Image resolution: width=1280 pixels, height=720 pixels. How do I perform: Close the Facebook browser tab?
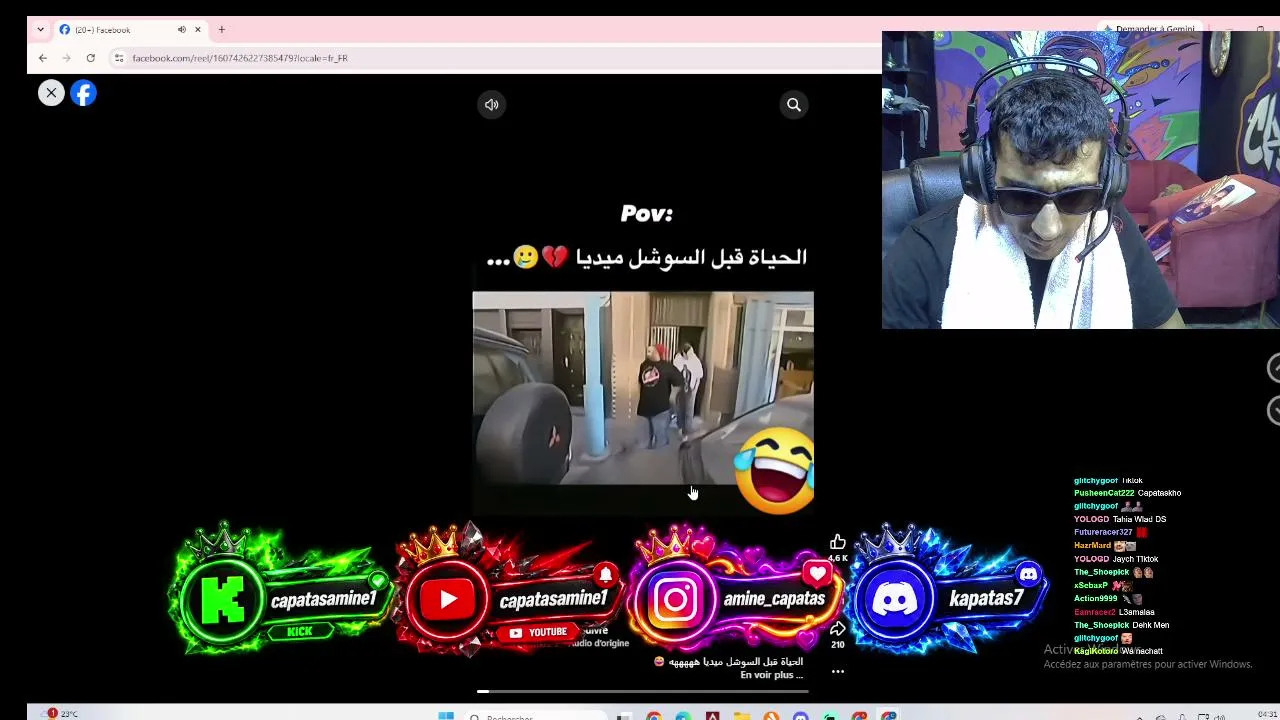pyautogui.click(x=198, y=30)
